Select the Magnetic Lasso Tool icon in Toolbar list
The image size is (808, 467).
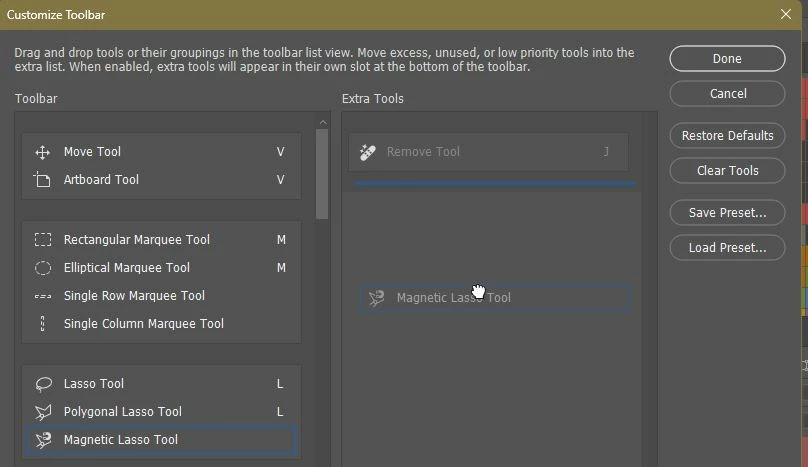[x=43, y=440]
